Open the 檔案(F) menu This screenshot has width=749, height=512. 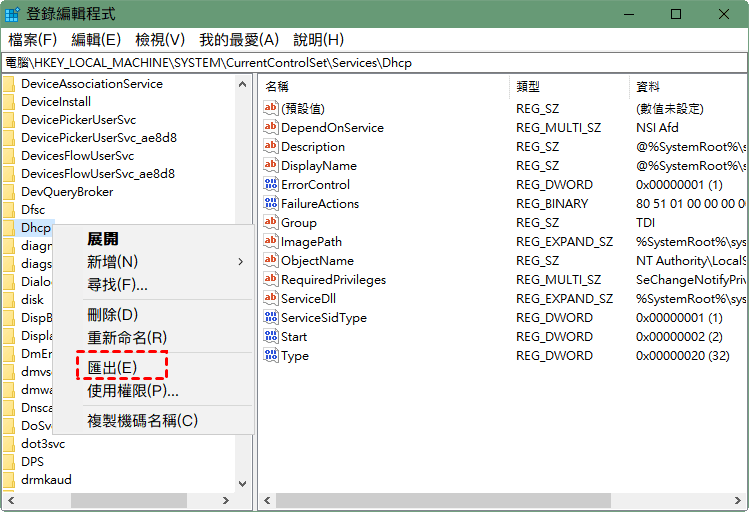coord(32,40)
